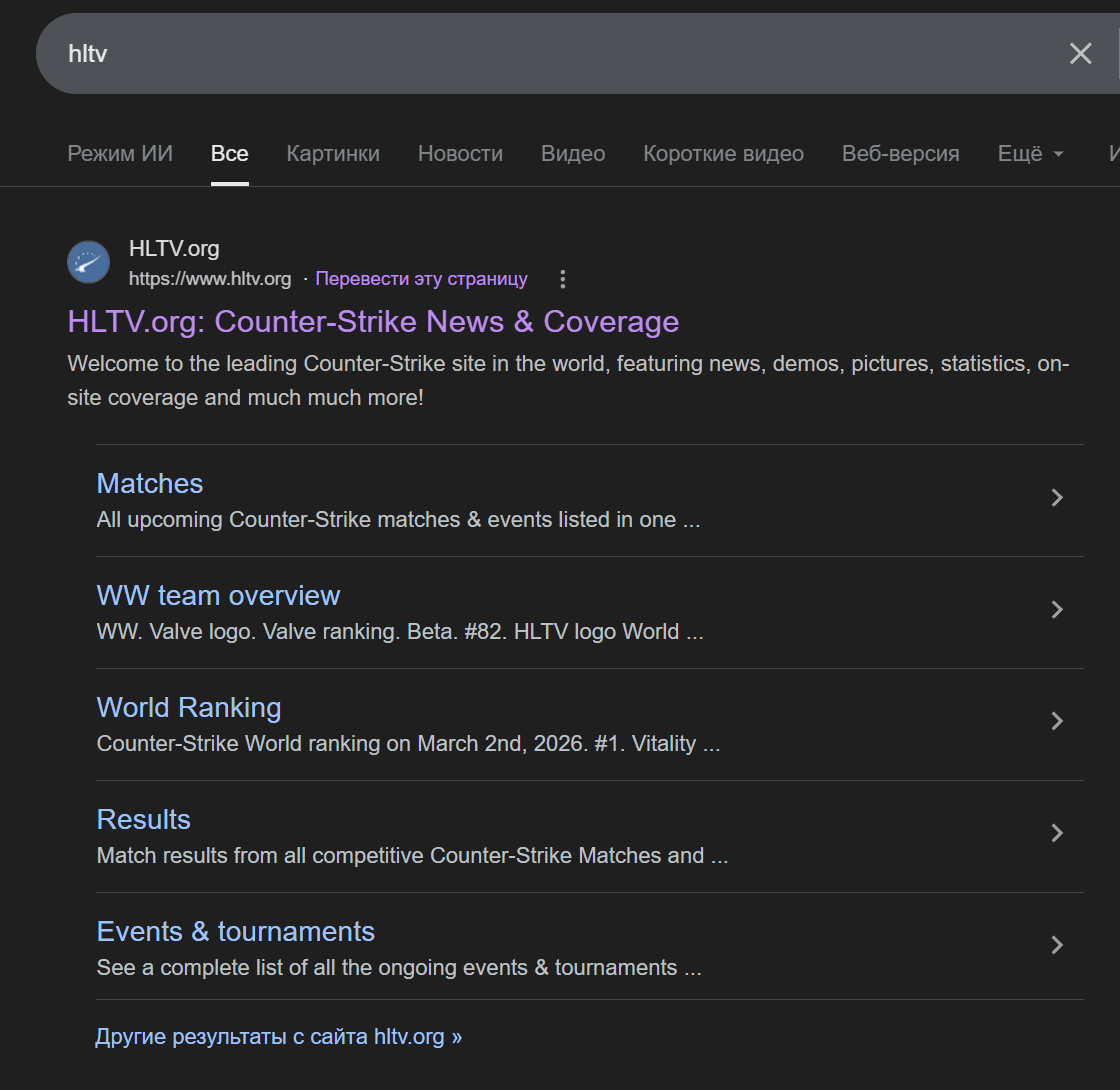Open the 'HLTV.org: Counter-Strike News & Coverage' result title
The width and height of the screenshot is (1120, 1090).
click(x=373, y=321)
